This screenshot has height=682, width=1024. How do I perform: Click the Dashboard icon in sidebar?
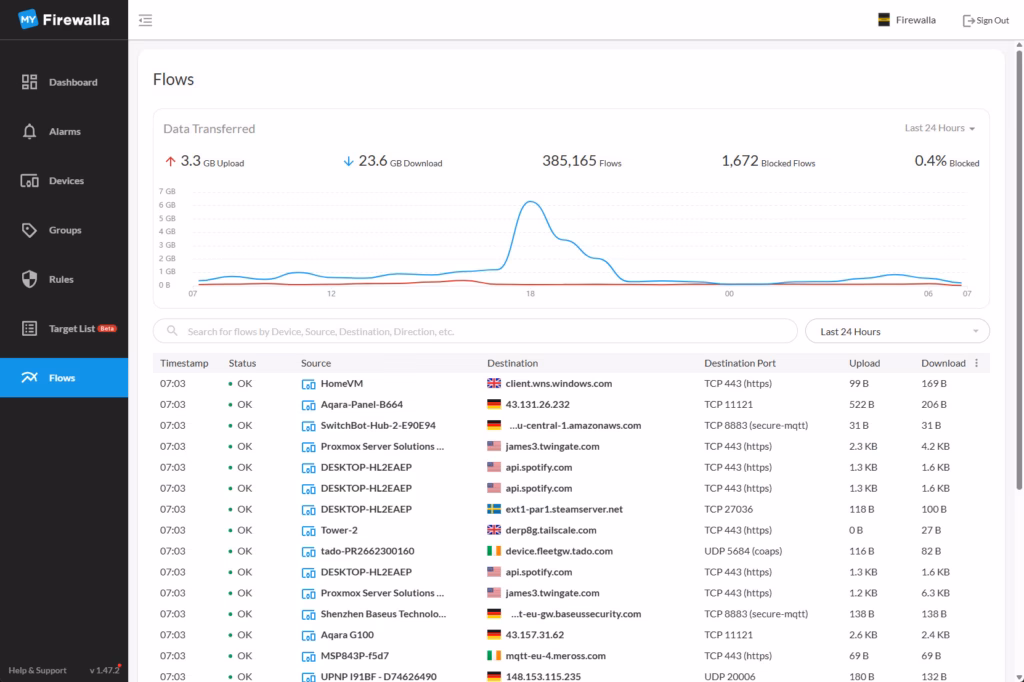coord(29,82)
